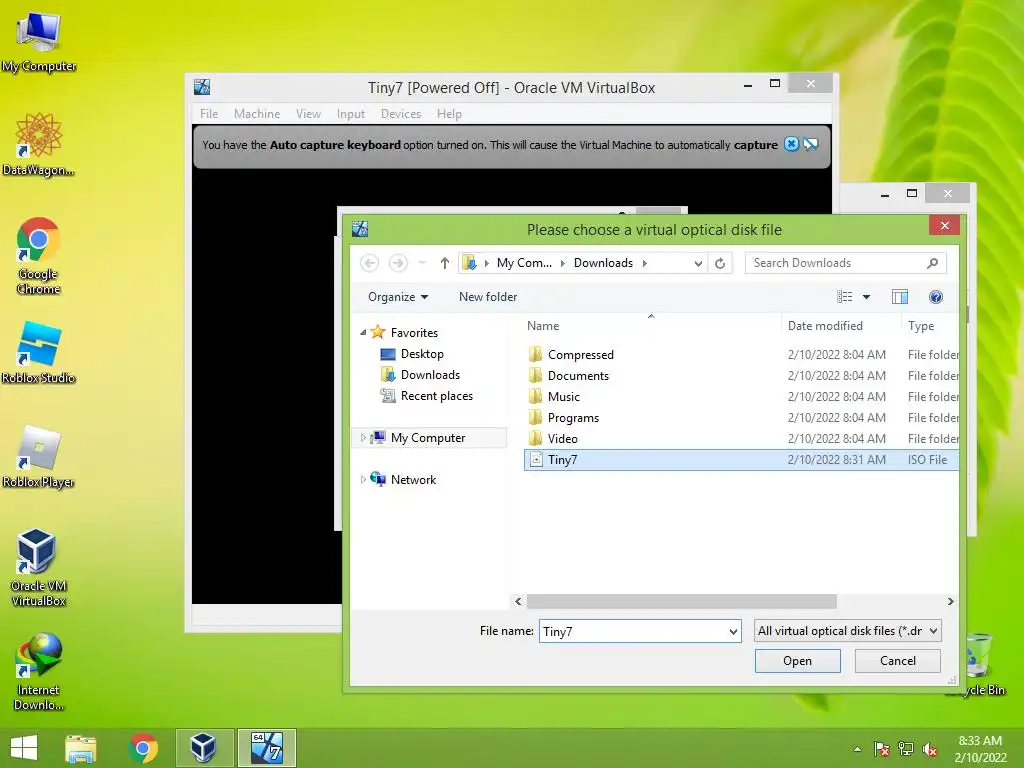
Task: Click the horizontal scrollbar in file list
Action: [681, 601]
